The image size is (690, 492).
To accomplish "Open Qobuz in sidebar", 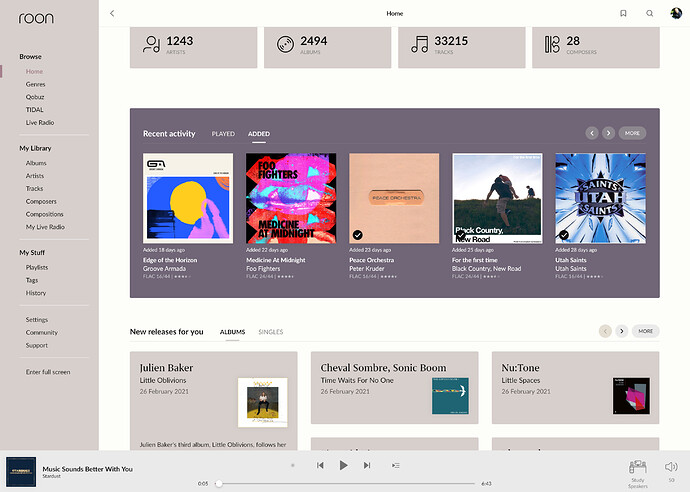I will pos(35,97).
